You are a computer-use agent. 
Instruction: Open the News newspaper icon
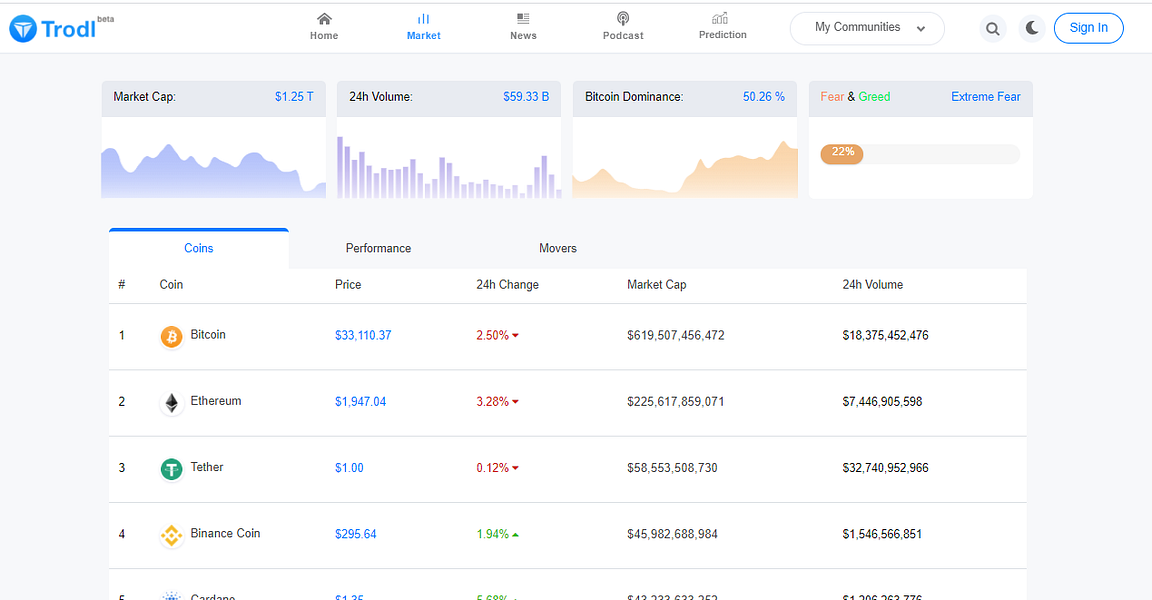523,18
